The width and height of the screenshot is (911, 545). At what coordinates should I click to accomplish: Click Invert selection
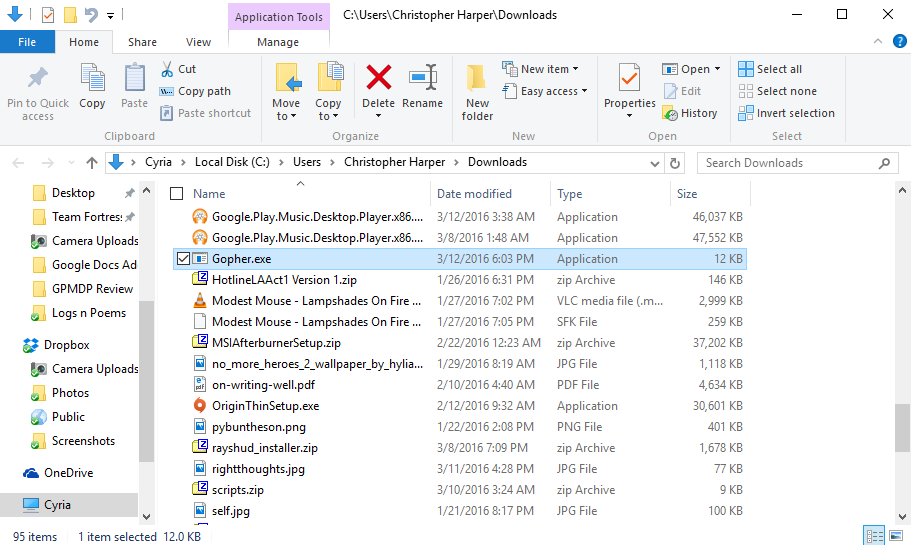pyautogui.click(x=787, y=113)
